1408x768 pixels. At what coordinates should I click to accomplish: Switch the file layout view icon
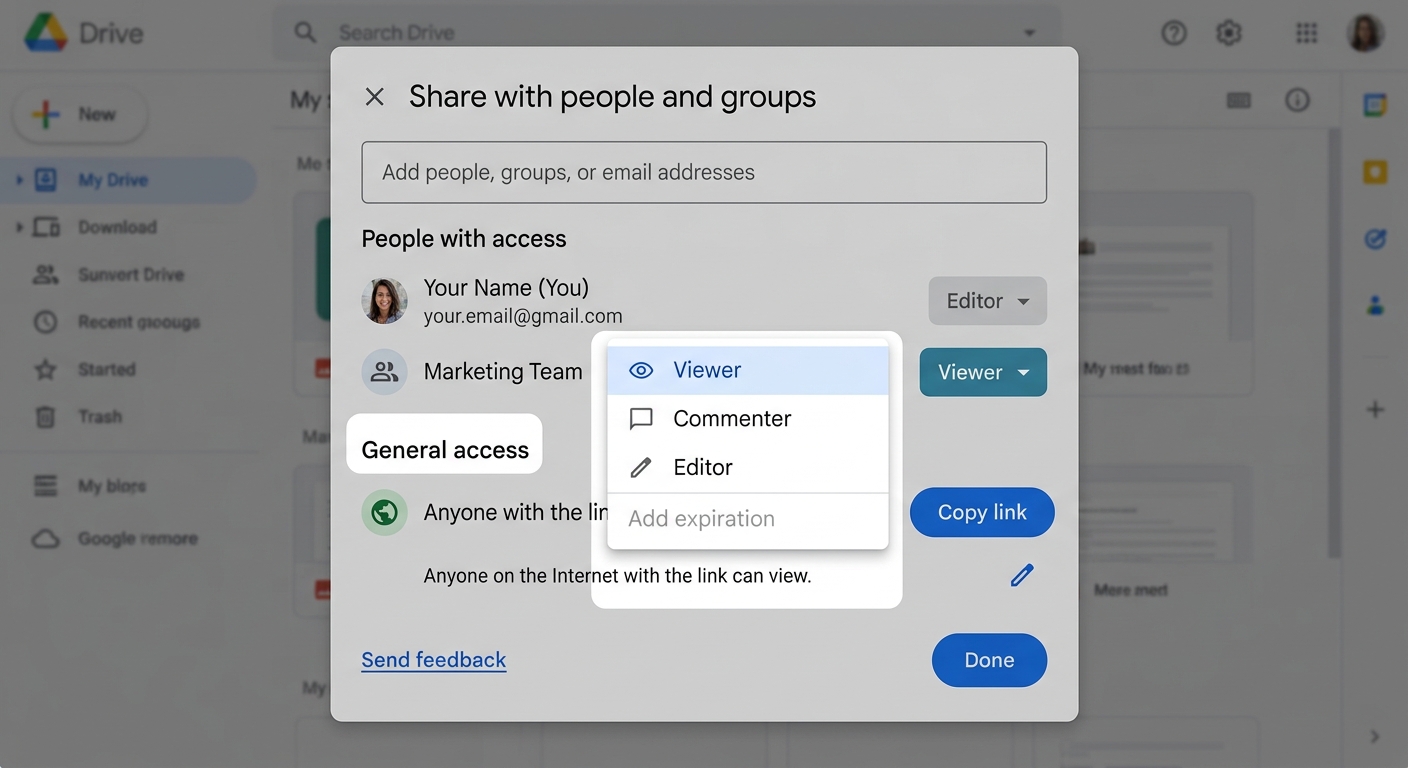[x=1239, y=100]
